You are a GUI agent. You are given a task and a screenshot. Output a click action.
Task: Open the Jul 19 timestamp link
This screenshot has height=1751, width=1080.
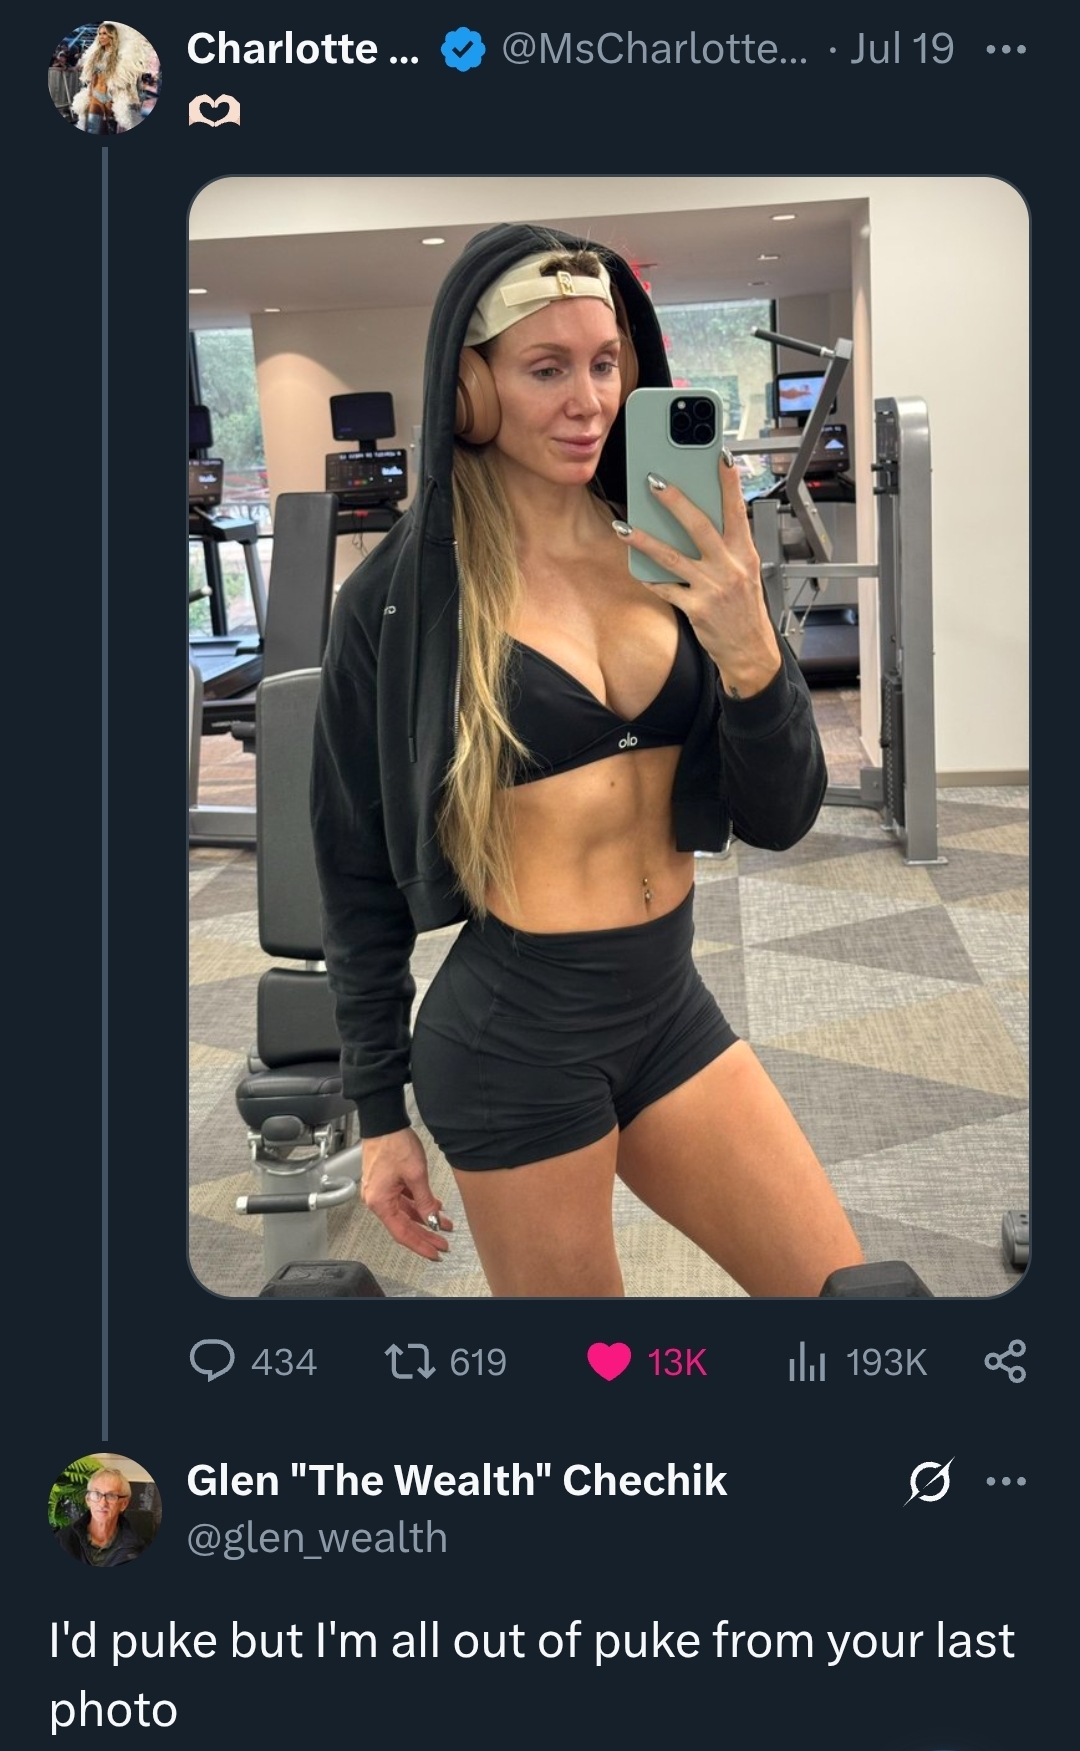(901, 49)
